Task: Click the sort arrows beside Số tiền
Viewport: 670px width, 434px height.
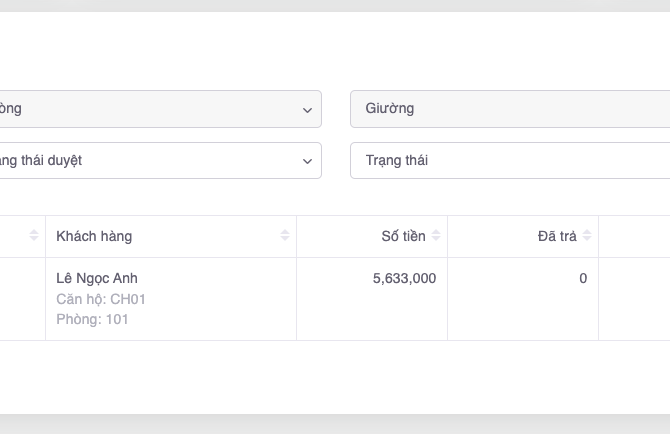Action: [436, 236]
